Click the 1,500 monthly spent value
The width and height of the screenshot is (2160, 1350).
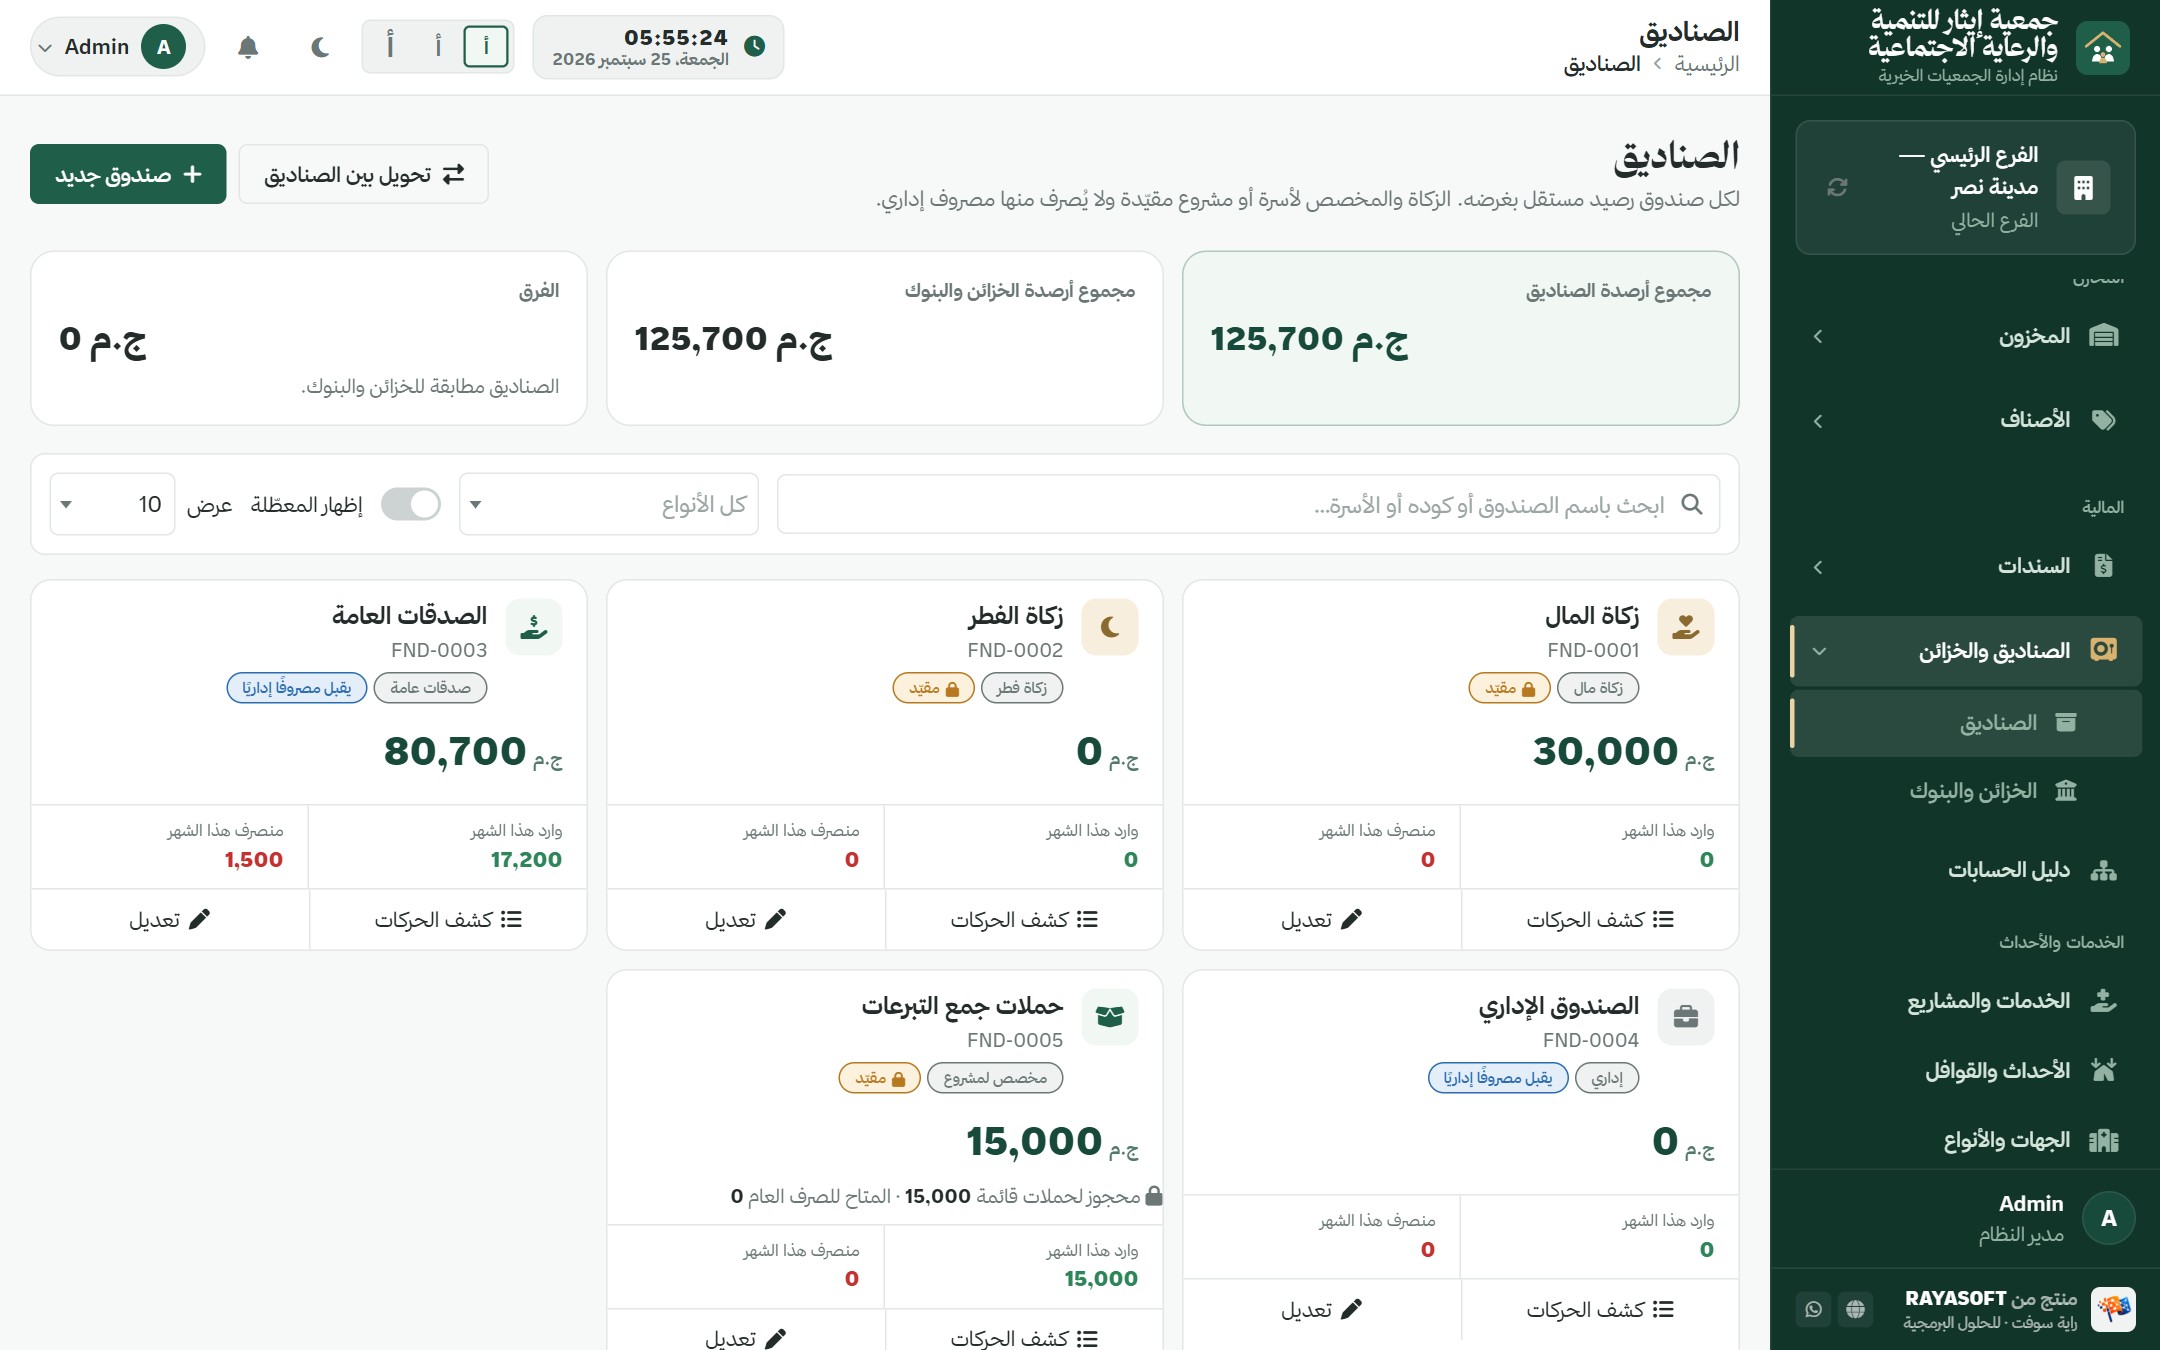point(253,859)
